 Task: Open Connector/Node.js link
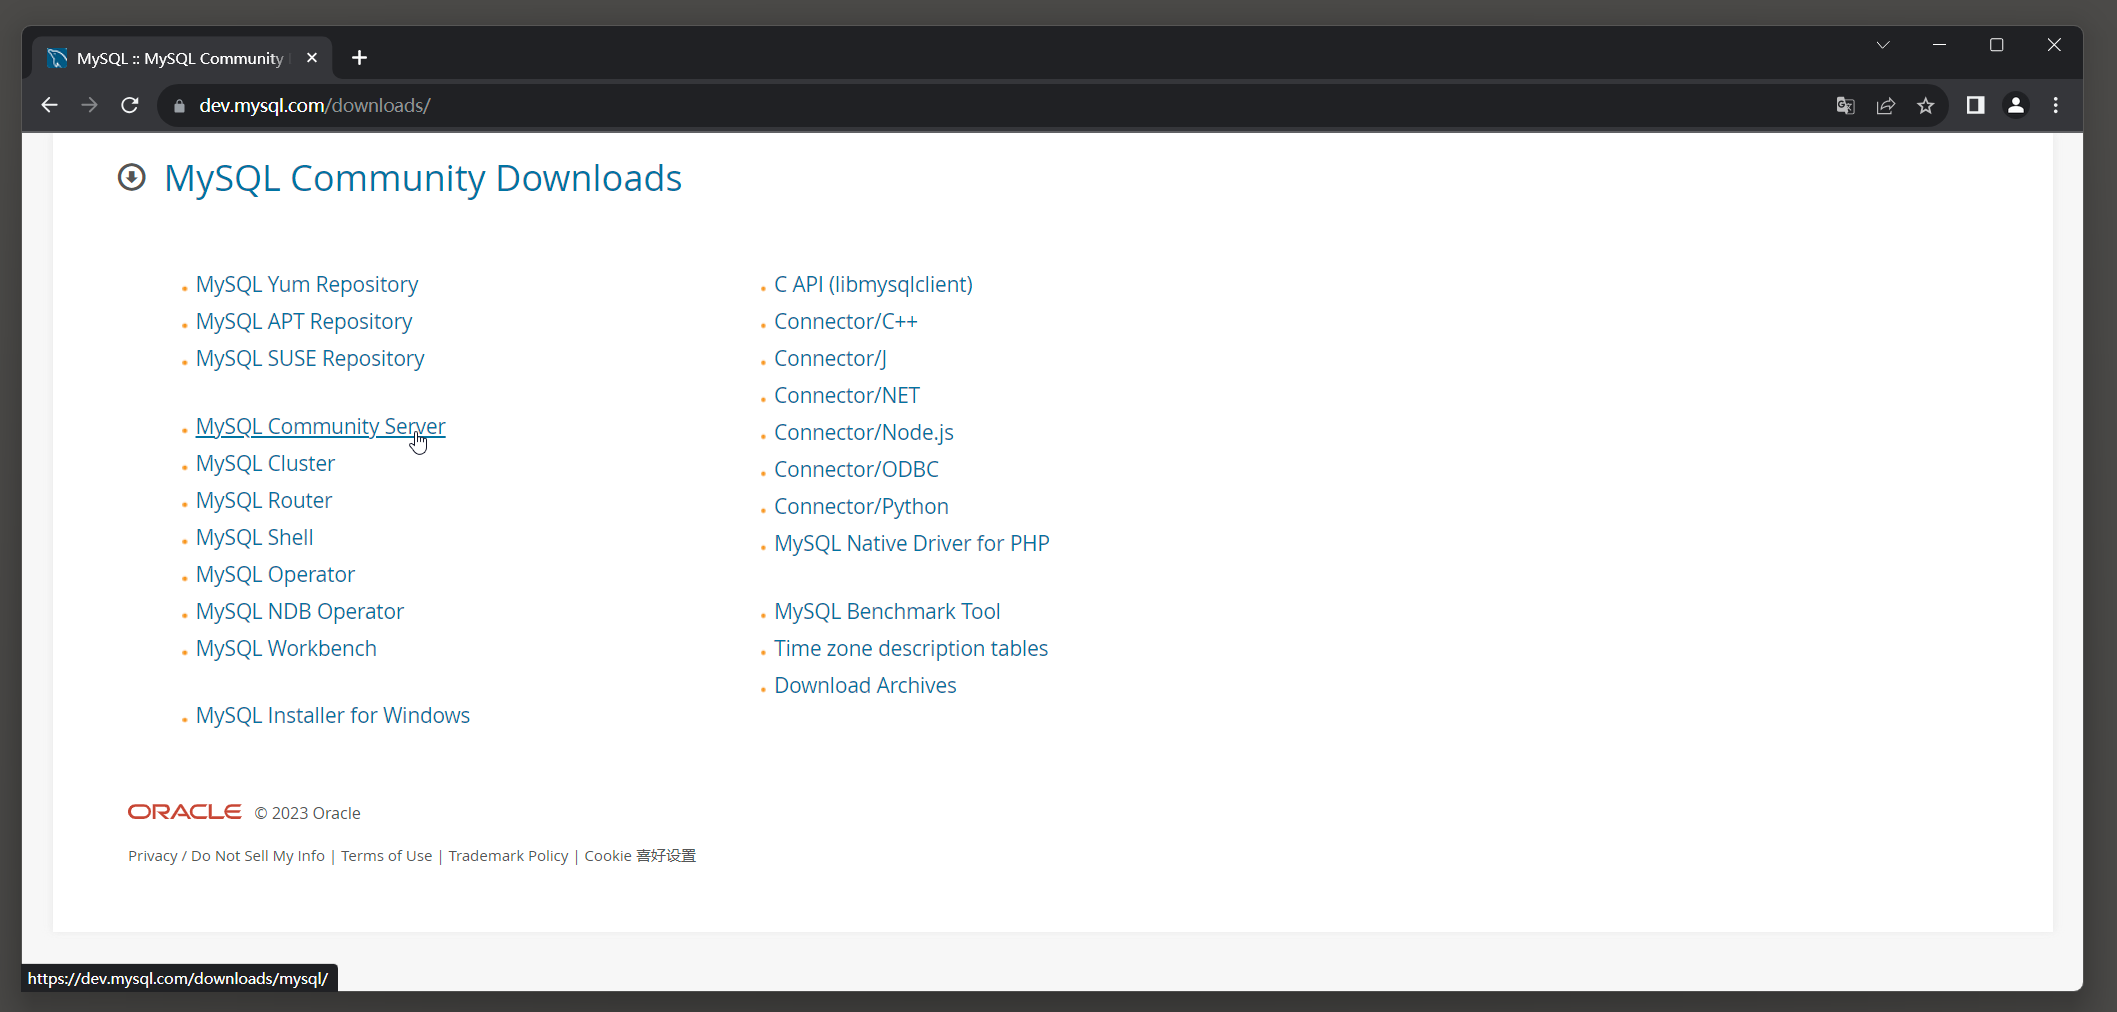(864, 432)
